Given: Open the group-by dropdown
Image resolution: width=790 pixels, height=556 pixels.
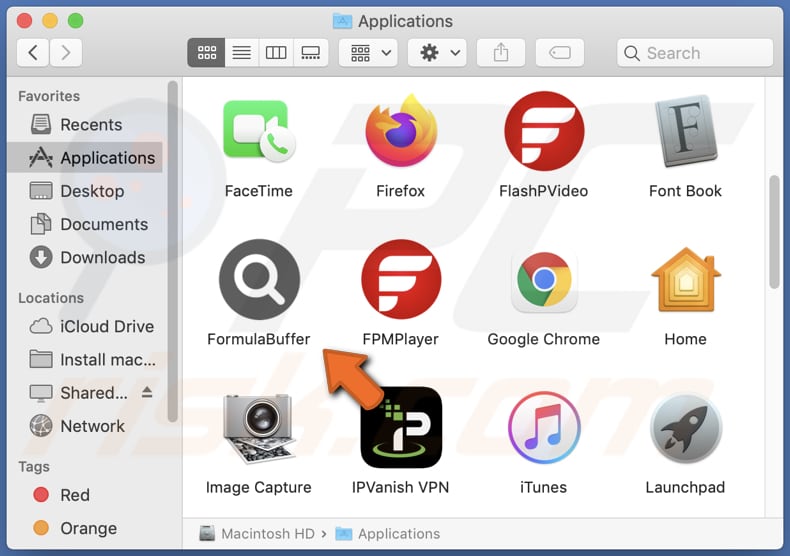Looking at the screenshot, I should [369, 52].
